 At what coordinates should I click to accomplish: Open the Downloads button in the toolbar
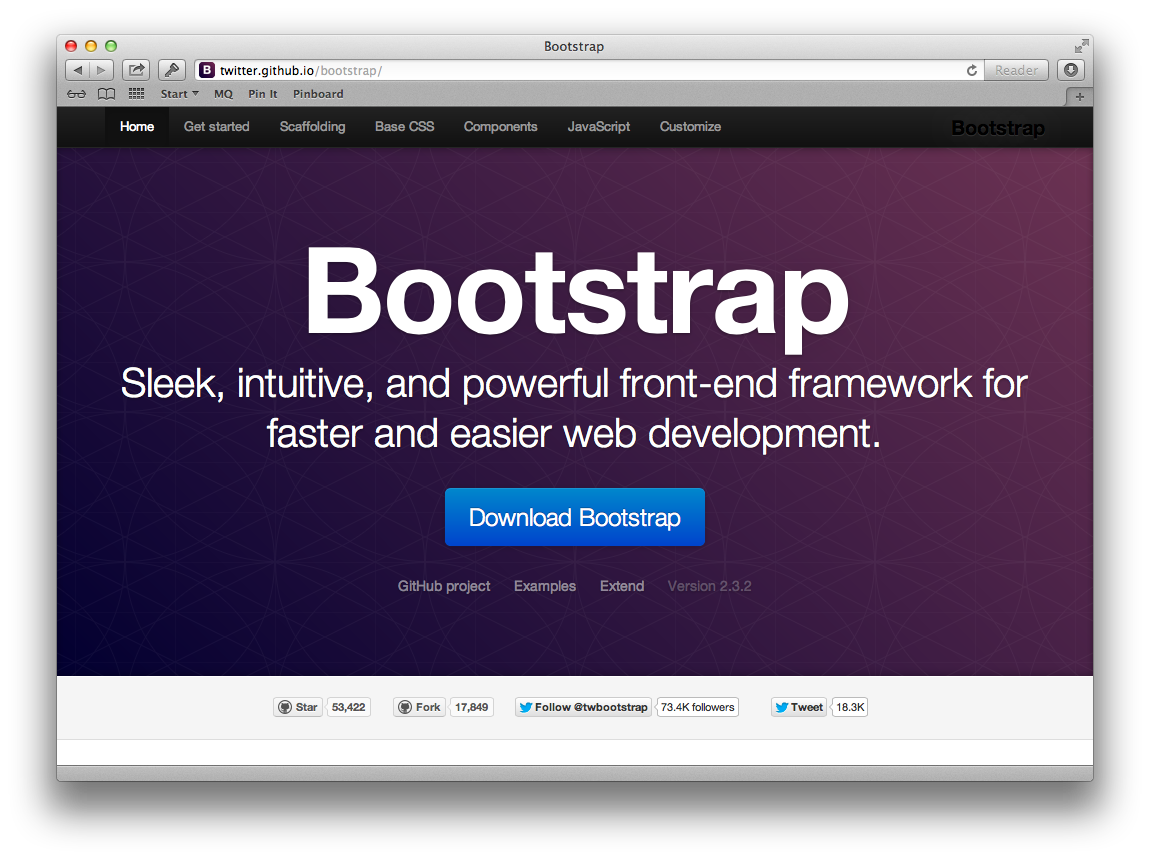point(1071,70)
